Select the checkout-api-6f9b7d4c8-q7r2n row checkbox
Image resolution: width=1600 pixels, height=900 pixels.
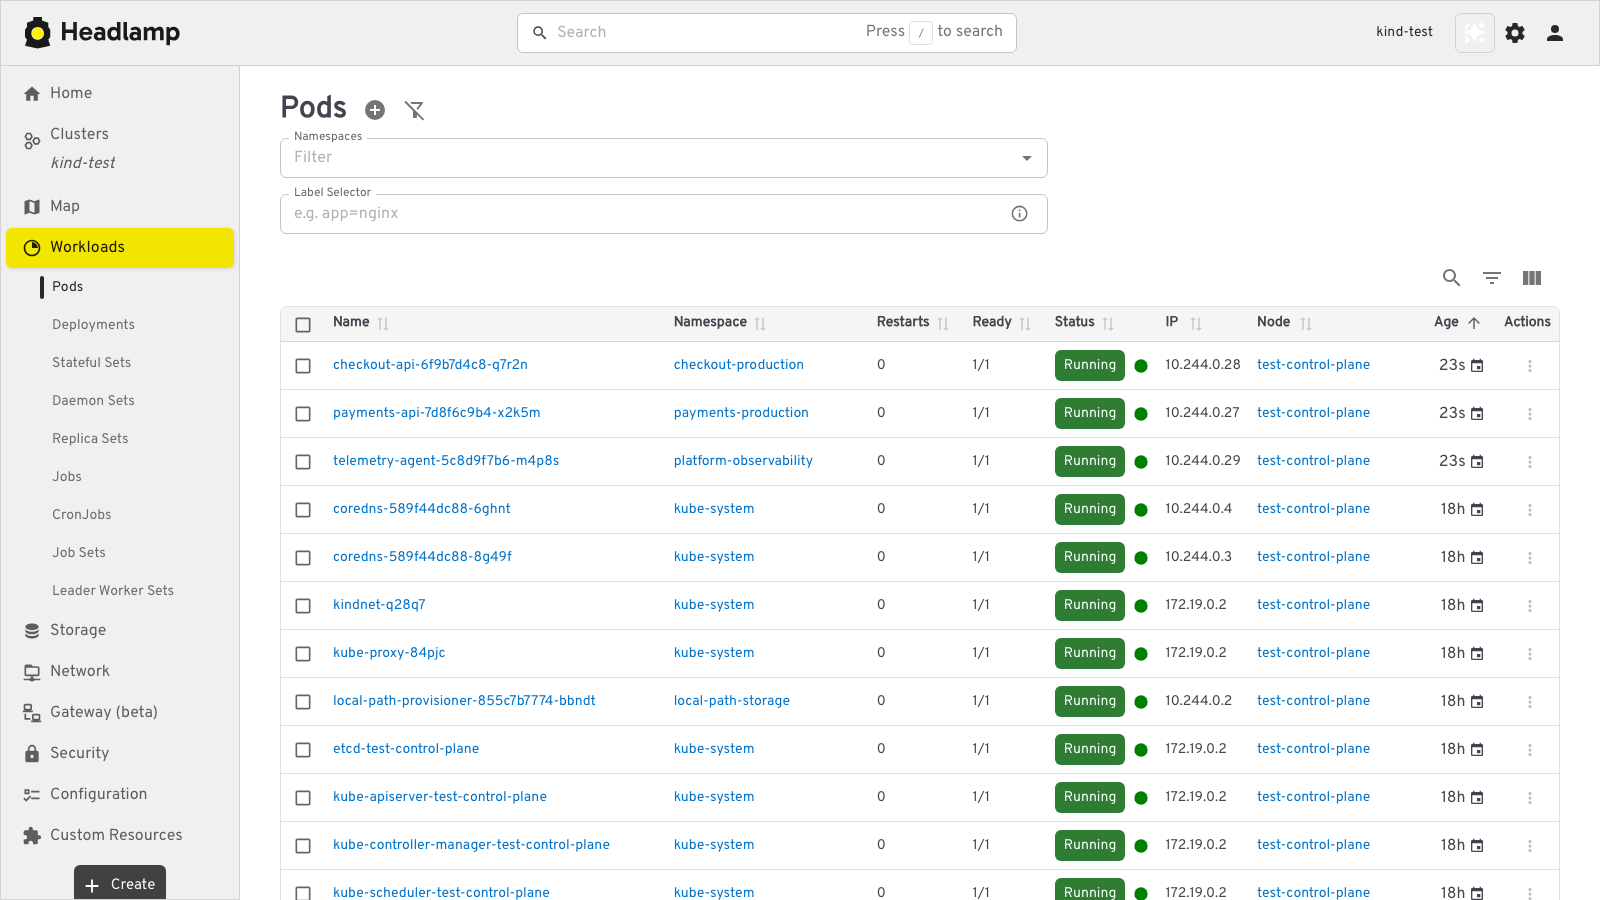303,366
